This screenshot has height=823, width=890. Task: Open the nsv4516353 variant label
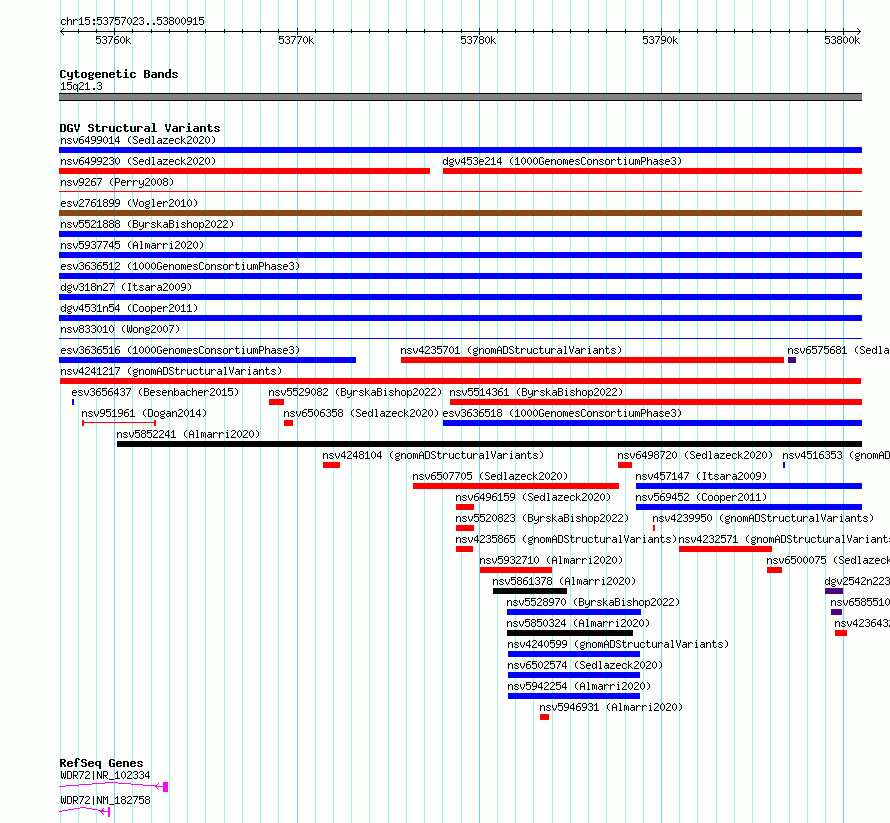836,455
